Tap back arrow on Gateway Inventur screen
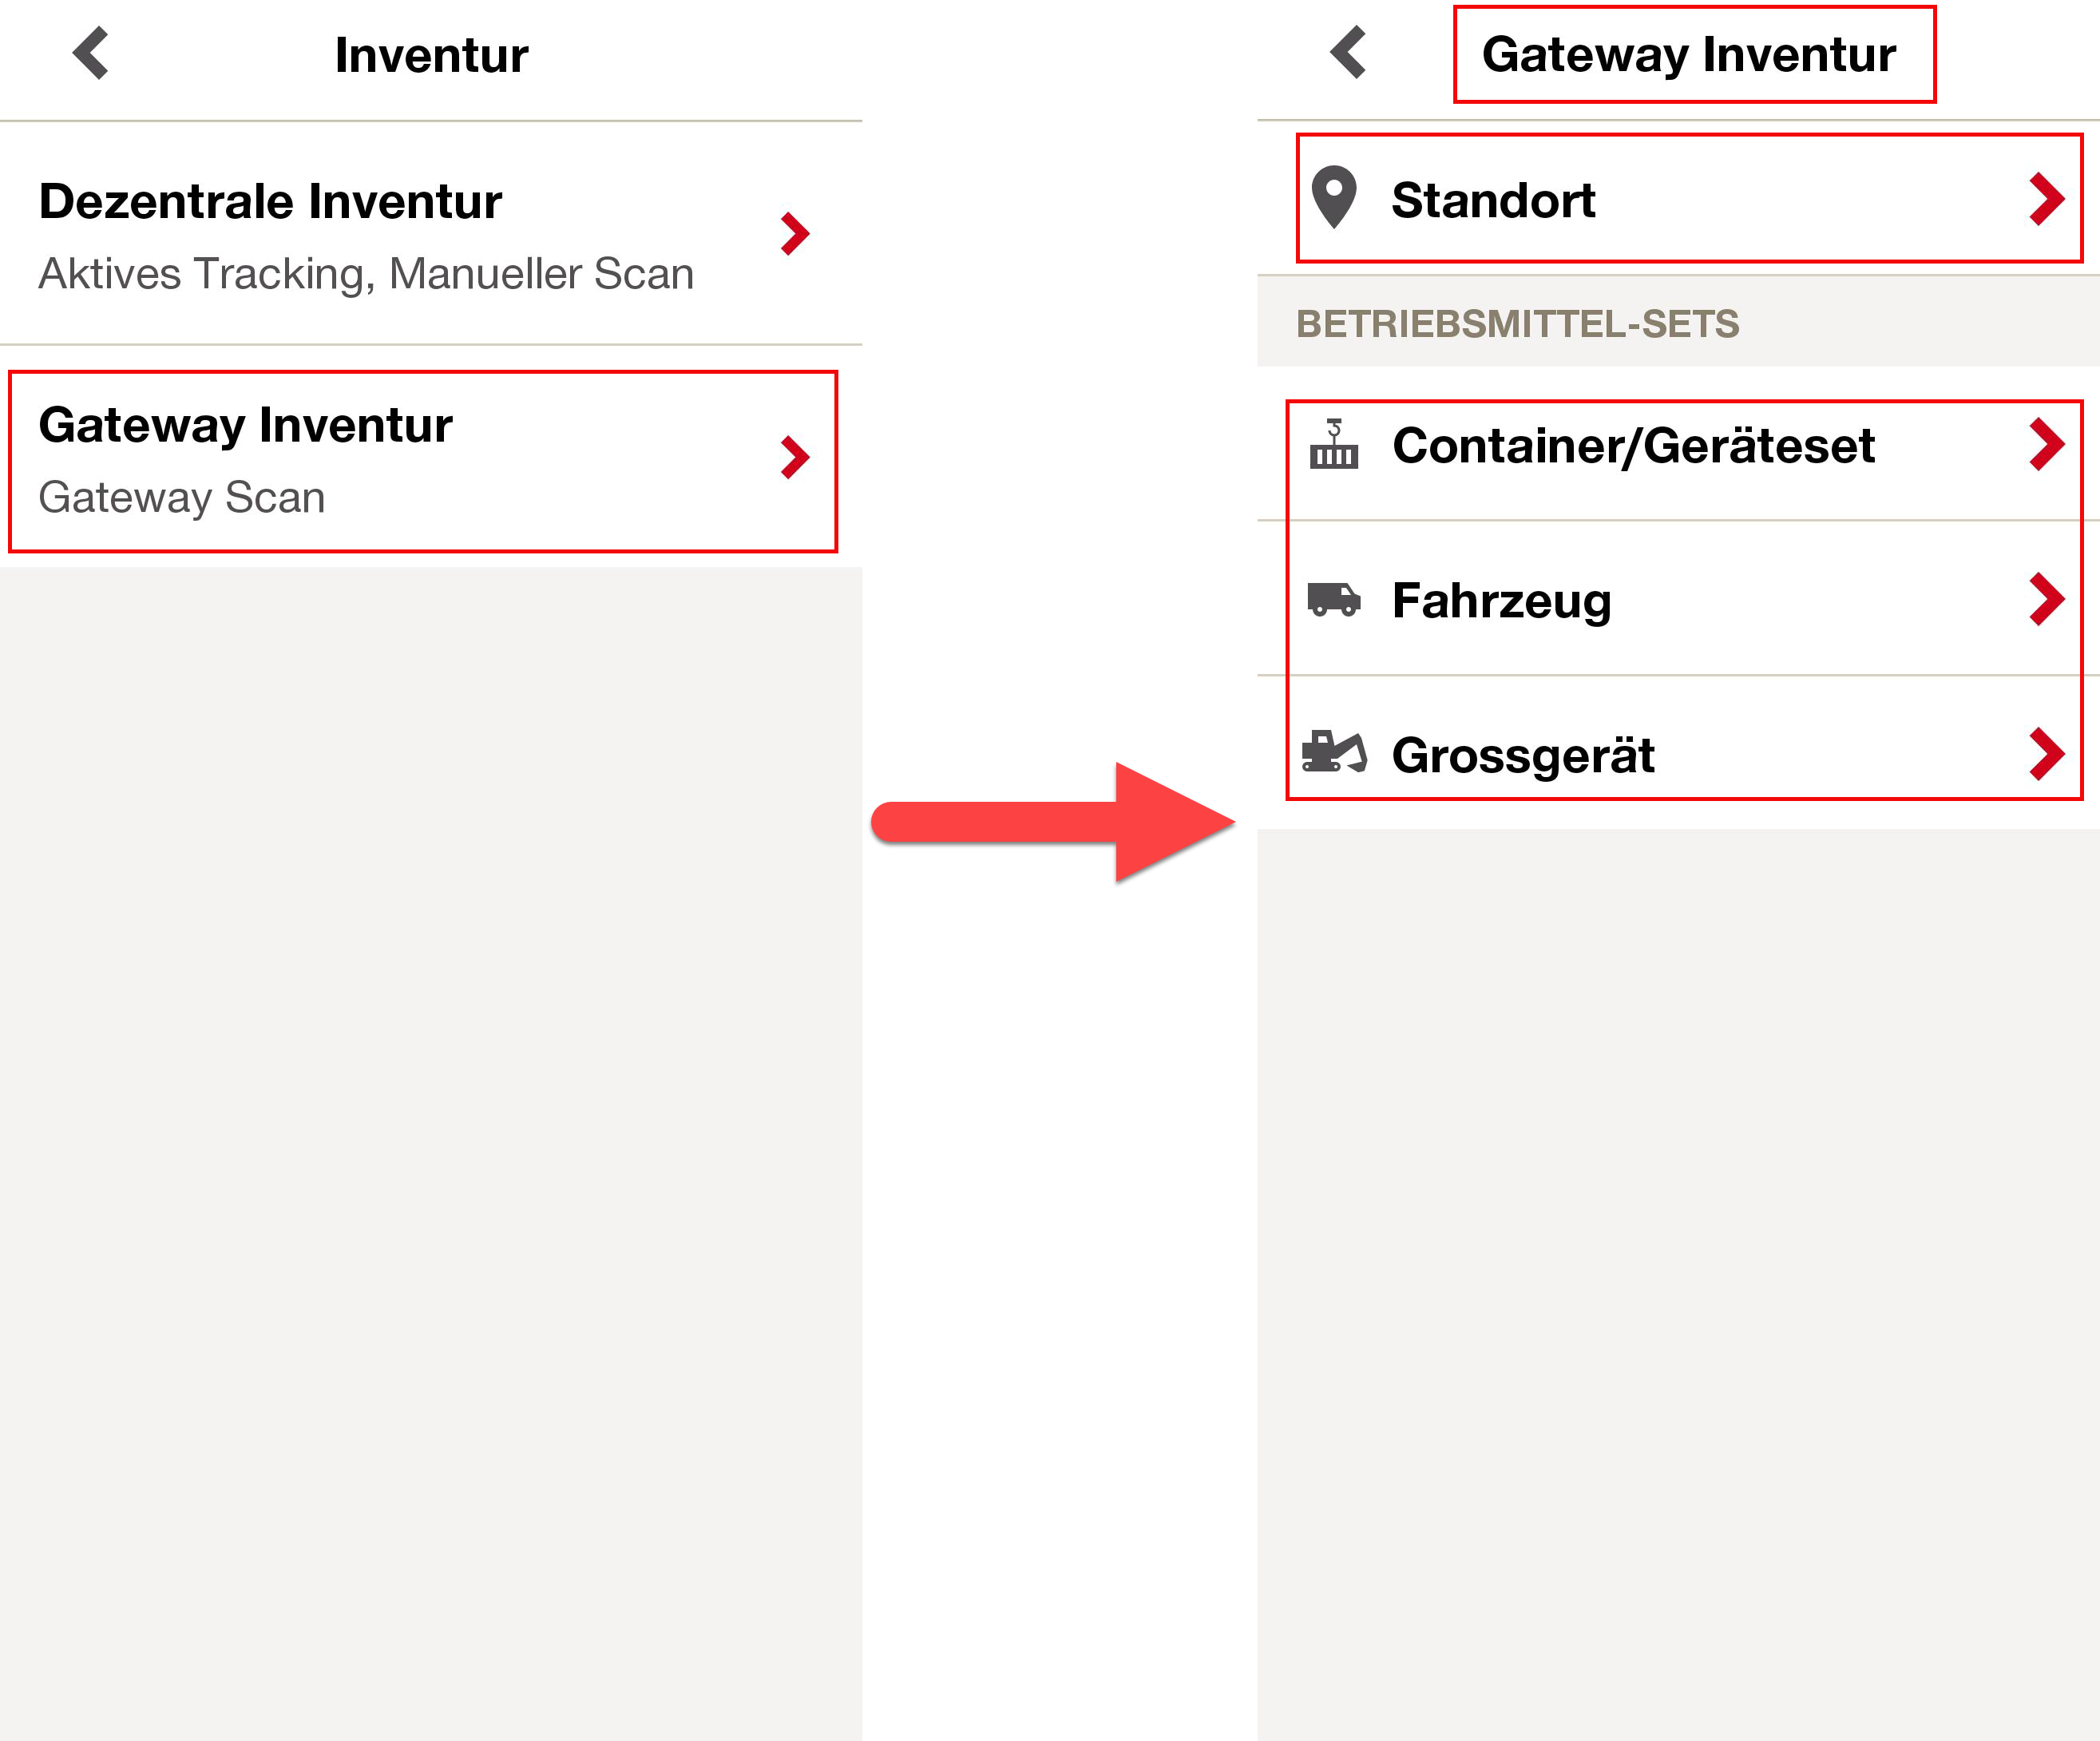This screenshot has height=1741, width=2100. click(x=1348, y=52)
